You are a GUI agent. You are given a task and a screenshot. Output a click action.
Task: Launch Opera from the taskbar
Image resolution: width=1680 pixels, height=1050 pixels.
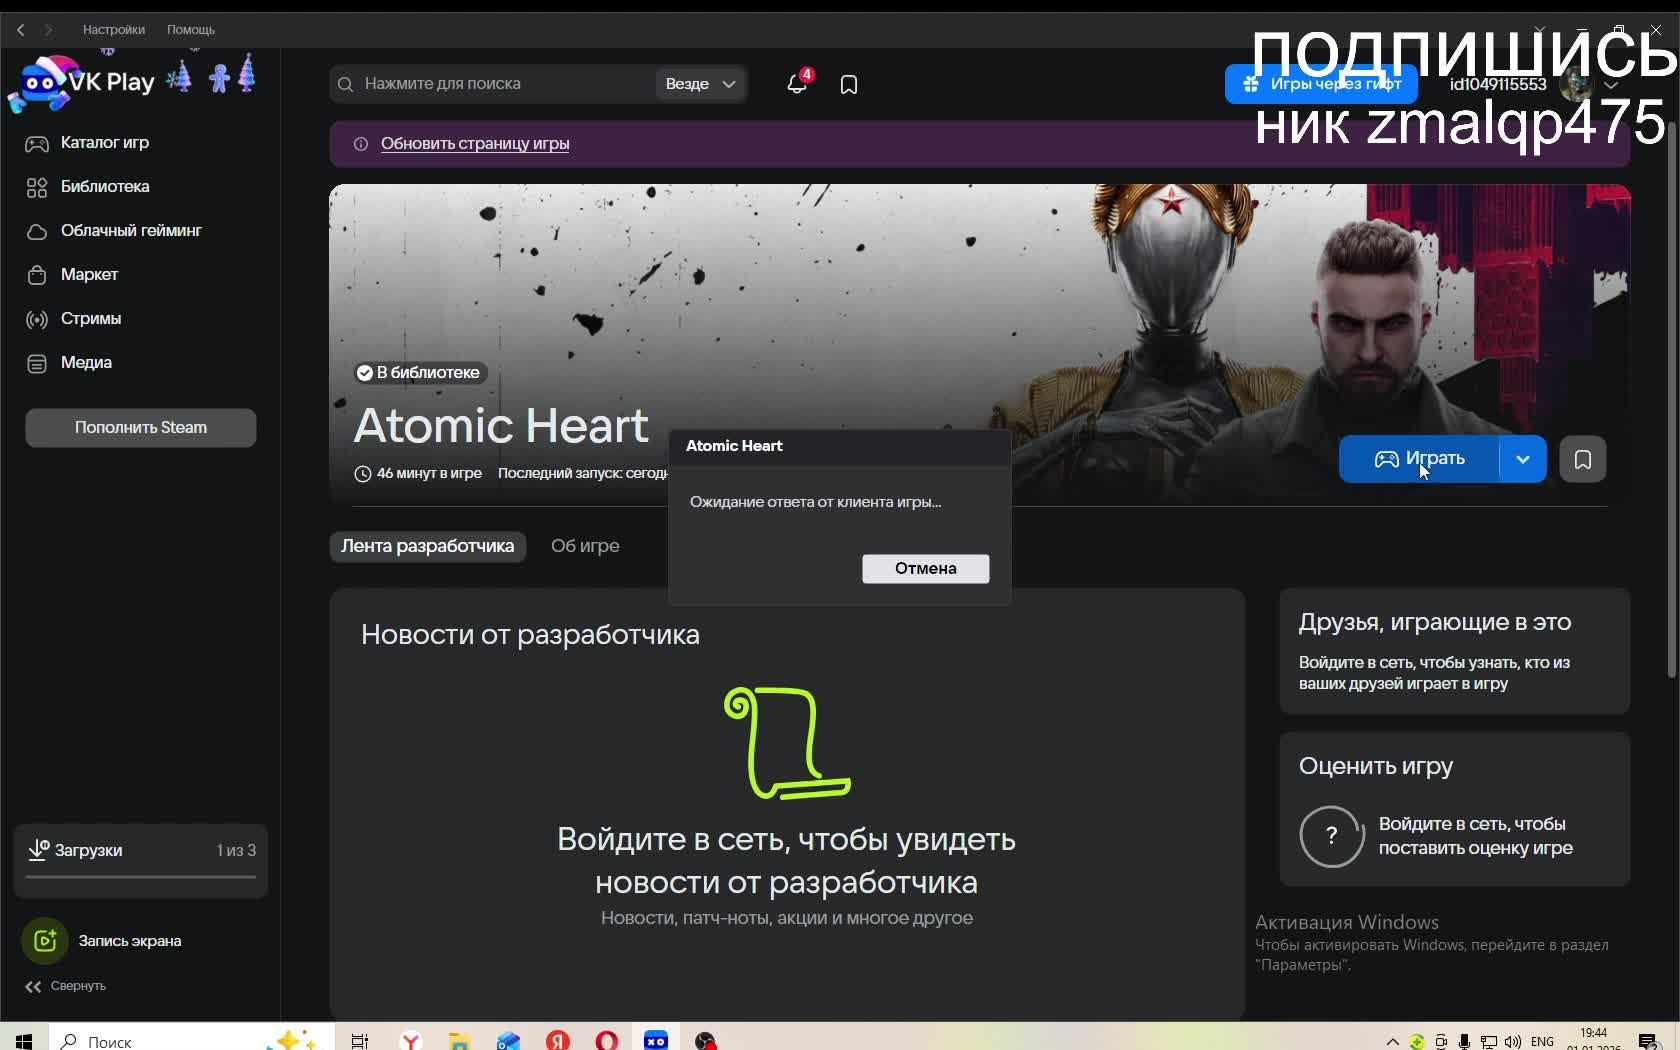point(607,1040)
